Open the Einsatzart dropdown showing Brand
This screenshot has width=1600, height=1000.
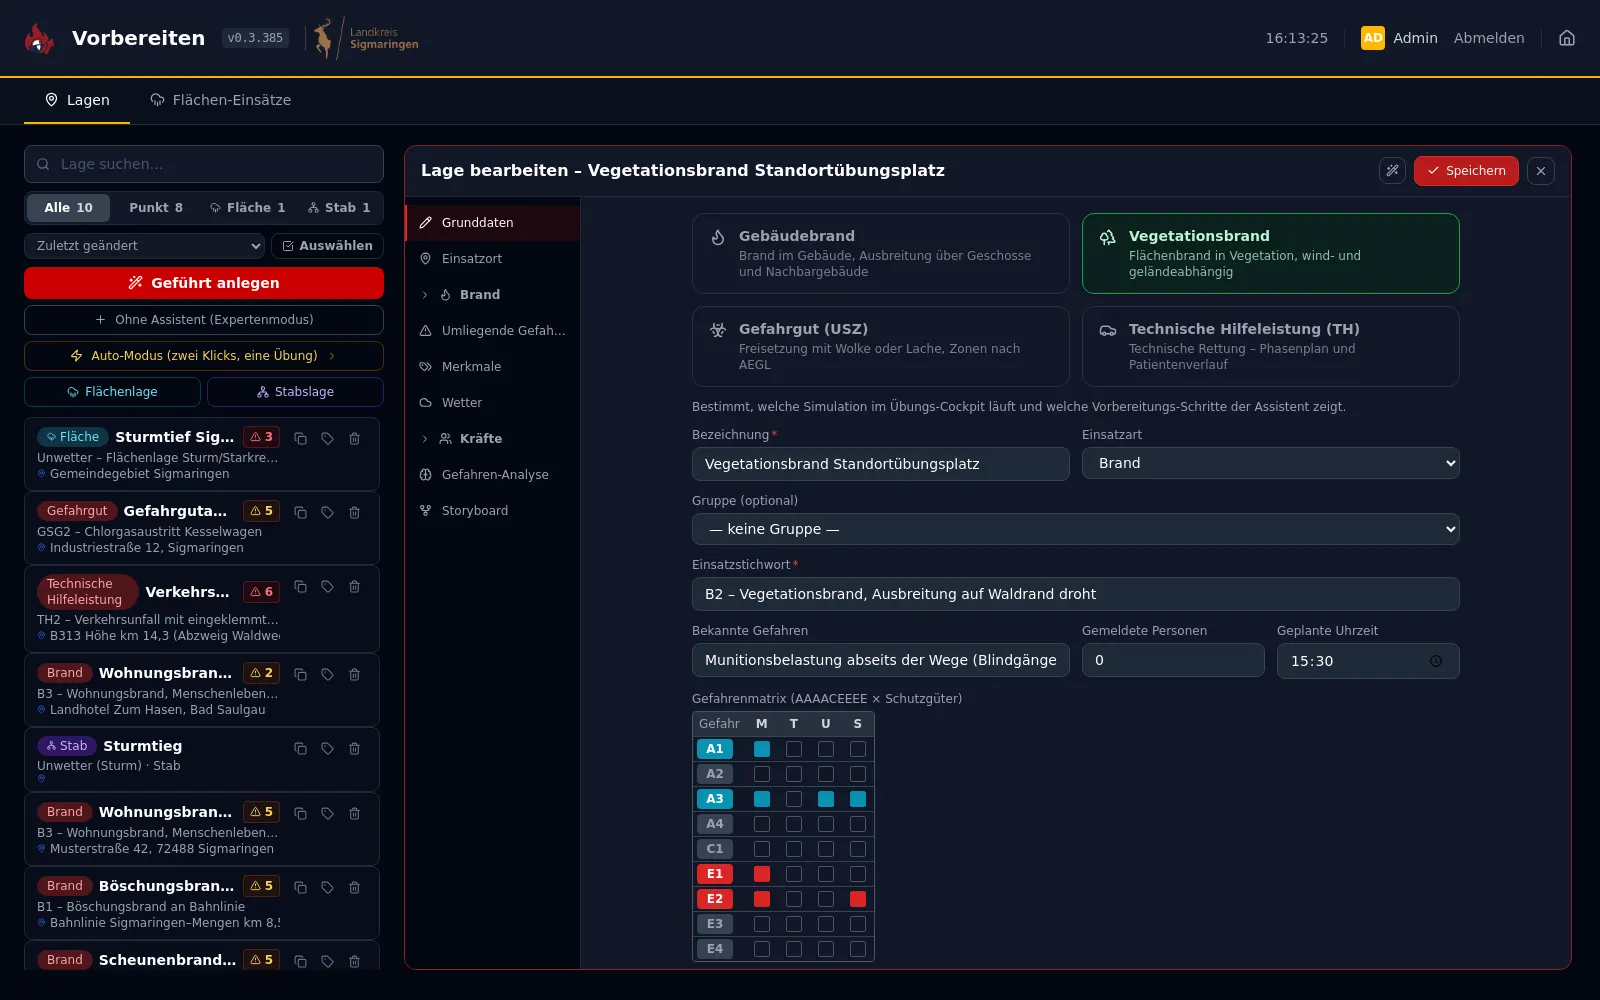[x=1271, y=464]
